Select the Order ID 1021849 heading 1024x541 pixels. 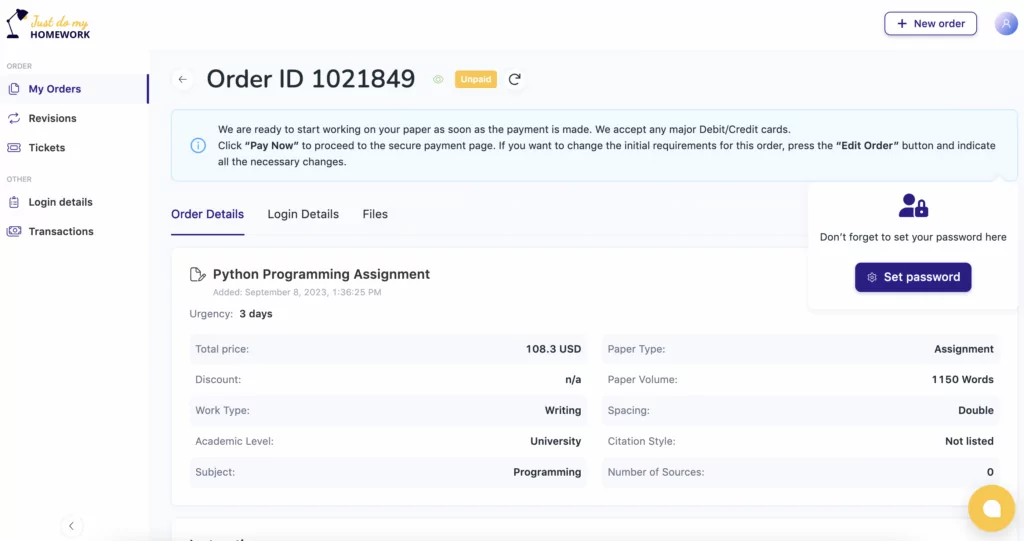(311, 79)
